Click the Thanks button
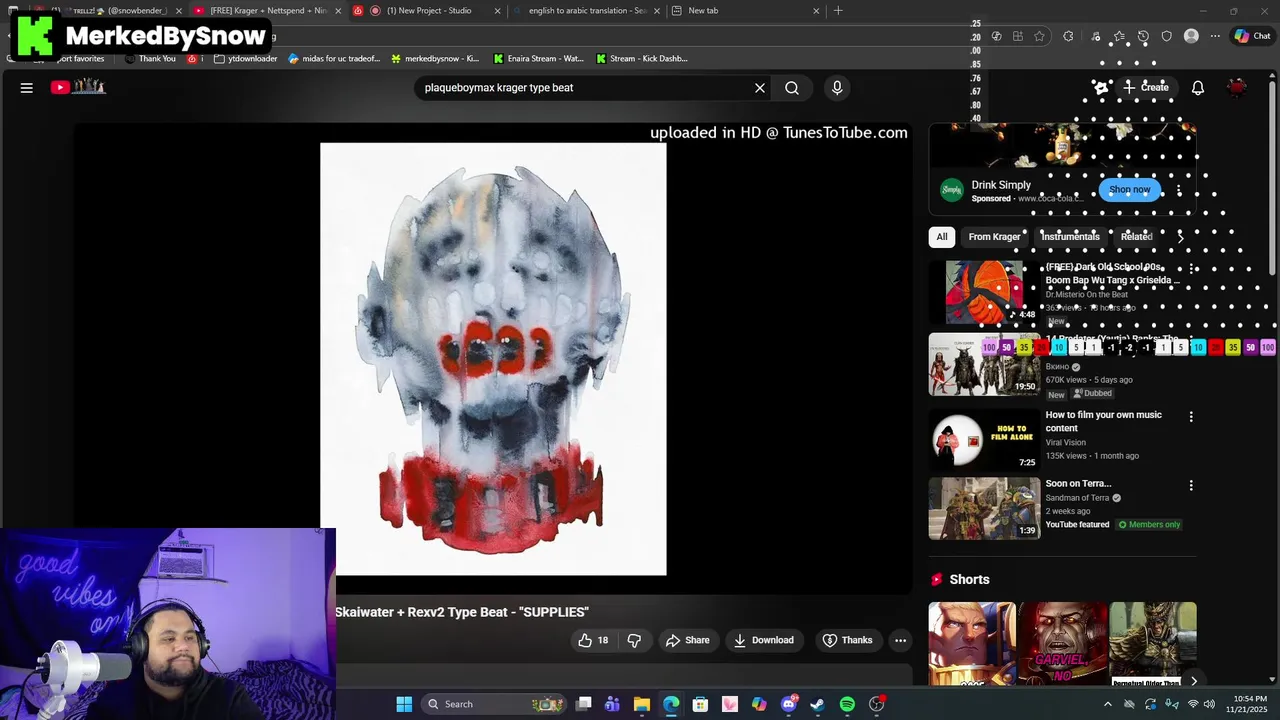This screenshot has width=1280, height=720. tap(847, 640)
